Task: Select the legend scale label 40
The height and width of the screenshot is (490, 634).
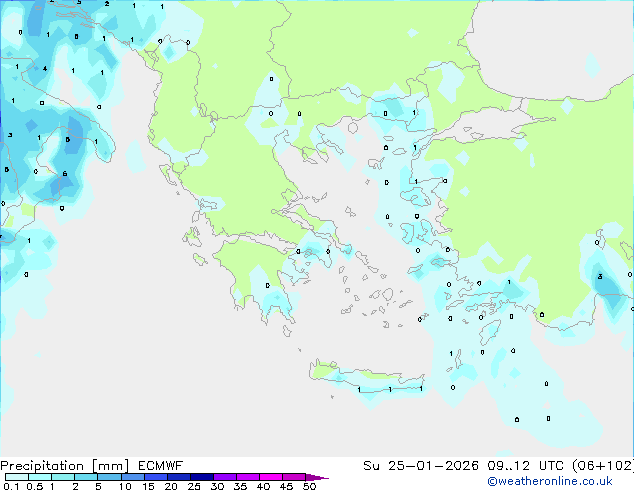Action: [263, 486]
